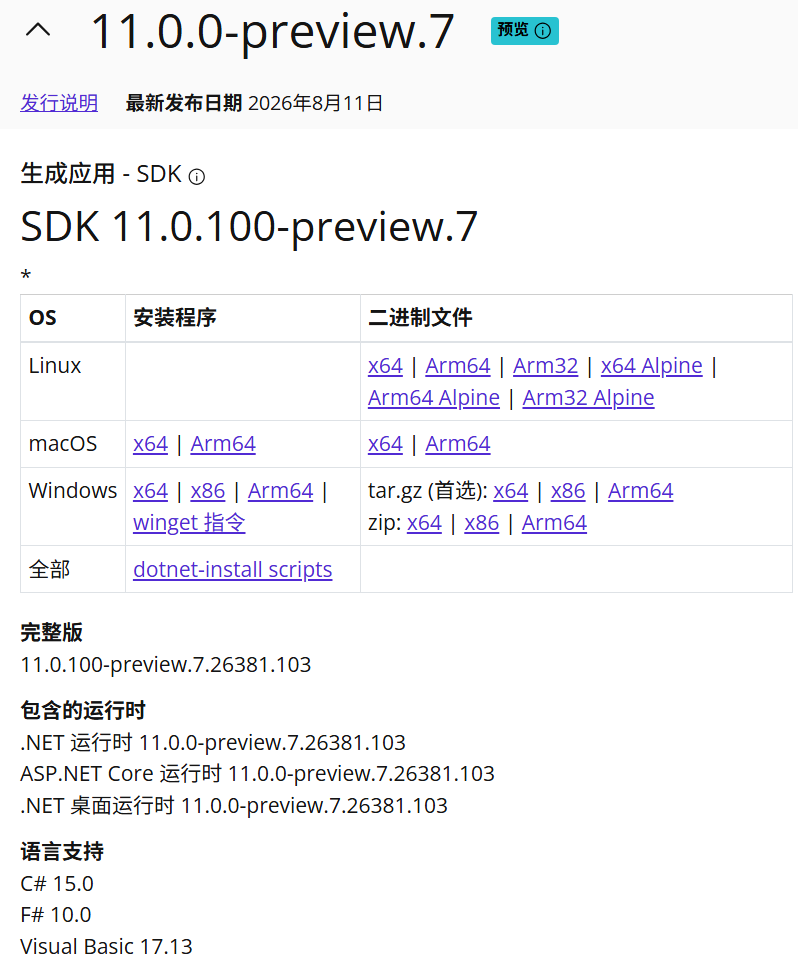Open the 发行说明 release notes link

tap(59, 102)
